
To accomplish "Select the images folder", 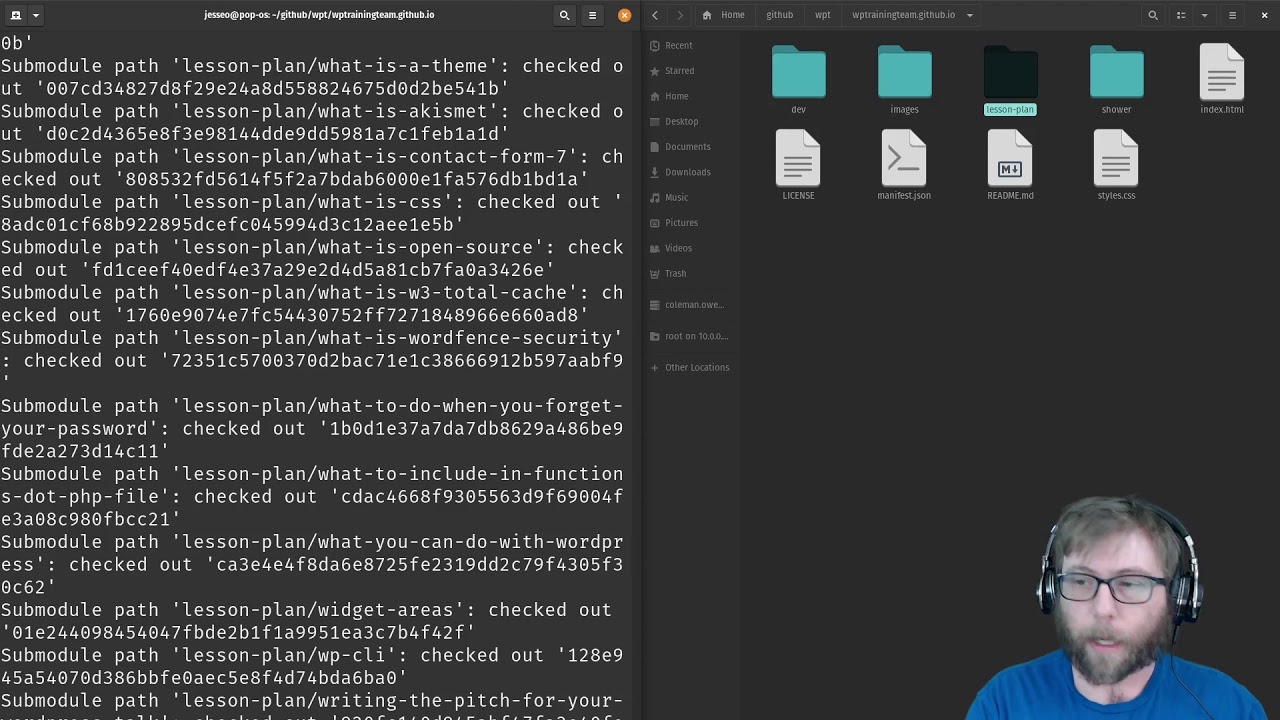I will click(x=904, y=80).
